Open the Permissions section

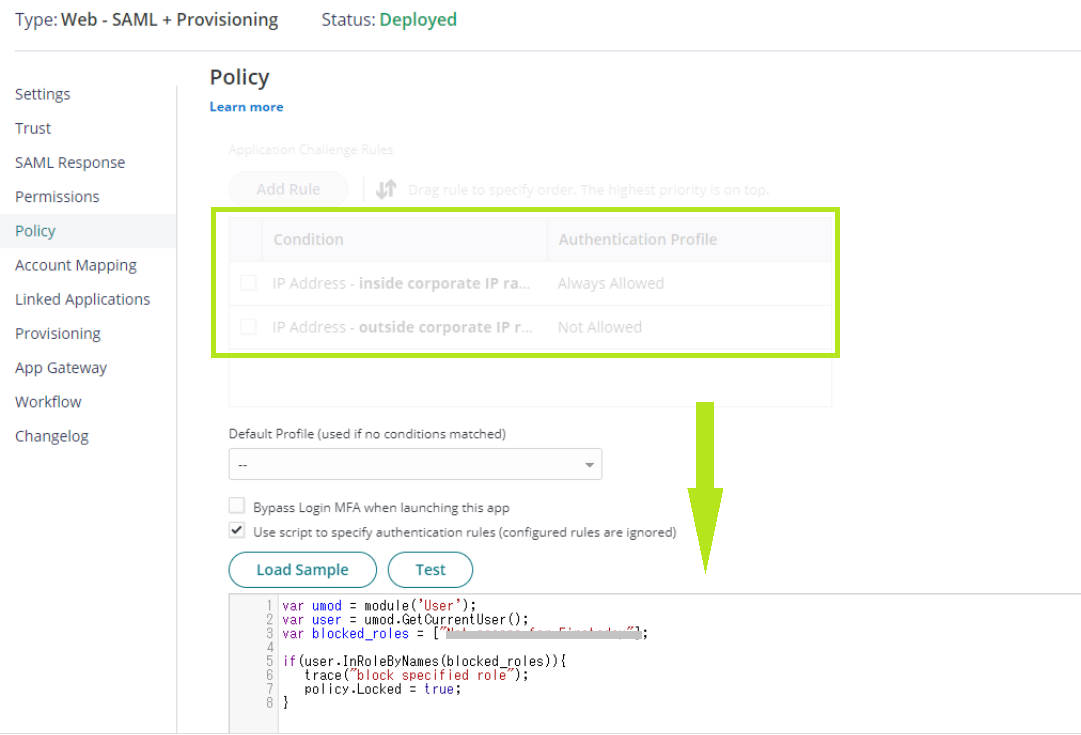coord(57,197)
